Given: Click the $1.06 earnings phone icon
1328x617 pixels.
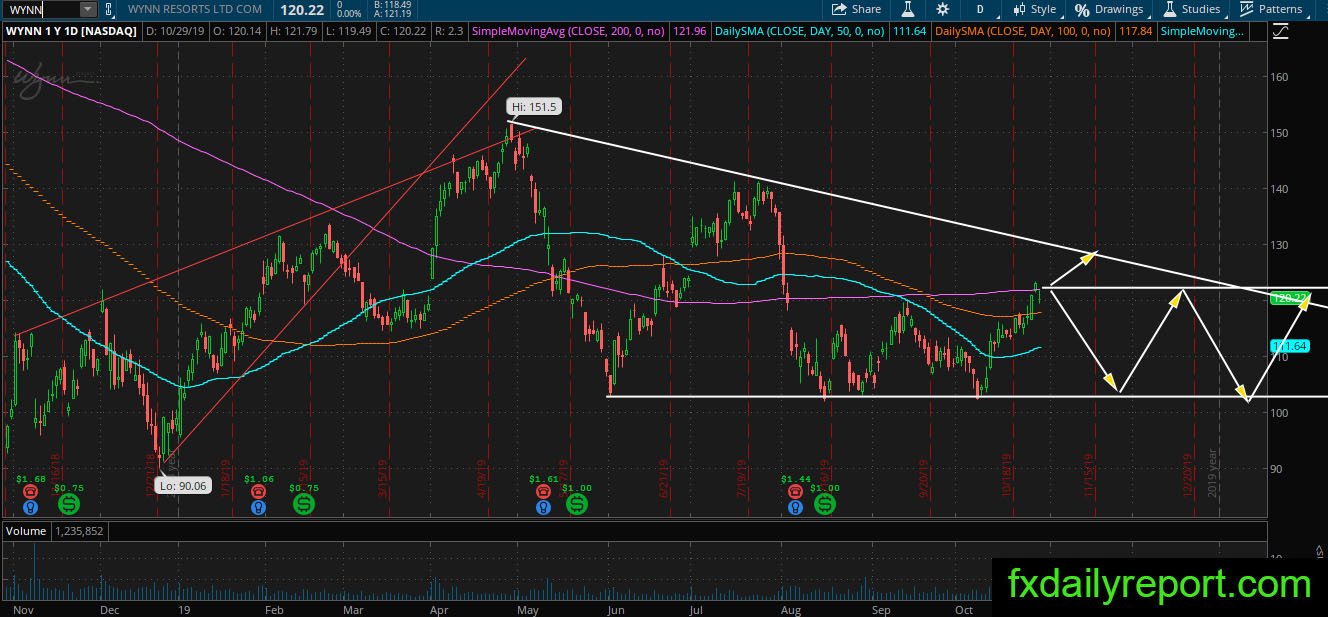Looking at the screenshot, I should tap(258, 494).
